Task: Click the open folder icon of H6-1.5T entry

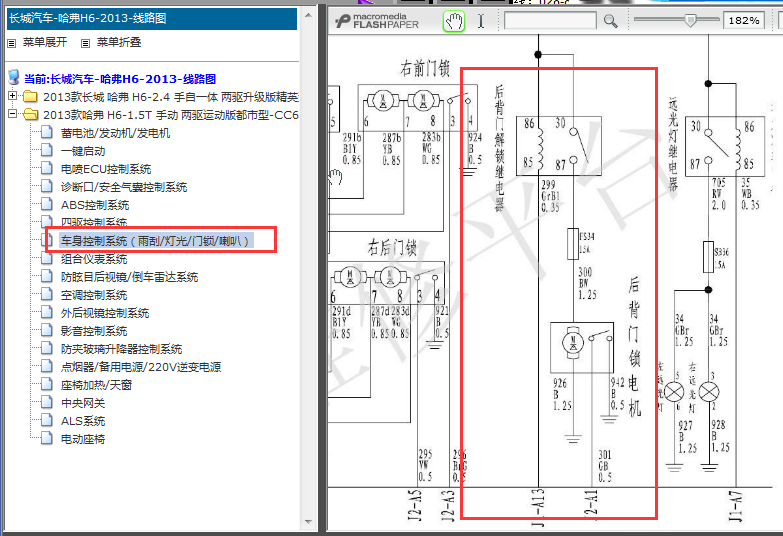Action: [x=30, y=114]
